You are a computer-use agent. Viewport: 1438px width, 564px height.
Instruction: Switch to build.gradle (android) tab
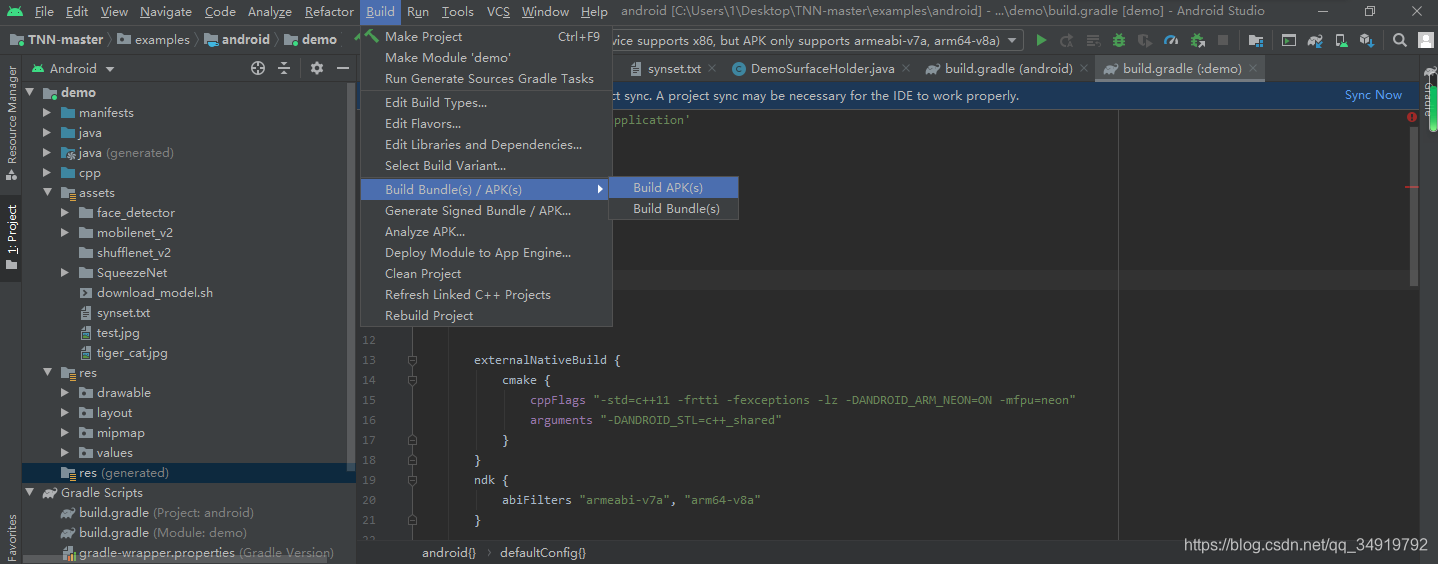[1008, 69]
